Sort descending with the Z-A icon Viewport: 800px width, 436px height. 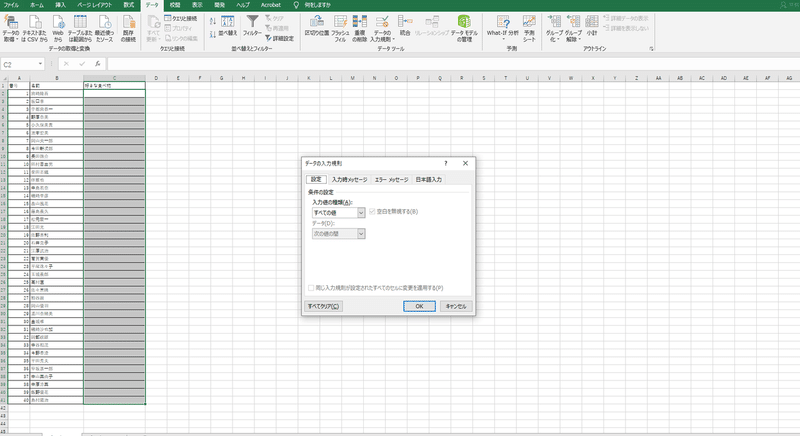pos(213,34)
